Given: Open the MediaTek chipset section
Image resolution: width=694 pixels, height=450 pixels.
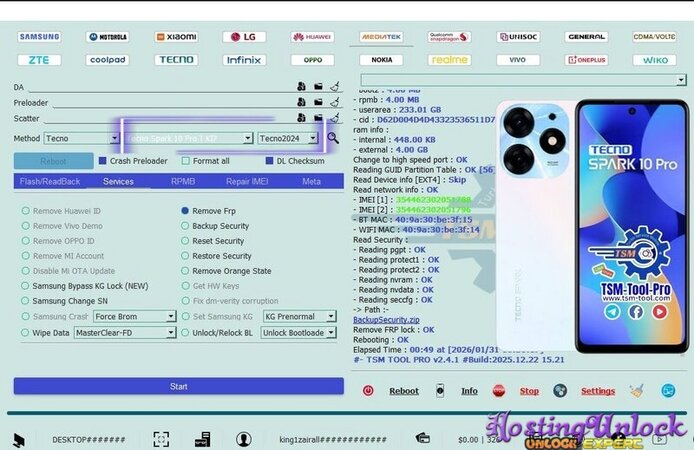Looking at the screenshot, I should [x=381, y=37].
